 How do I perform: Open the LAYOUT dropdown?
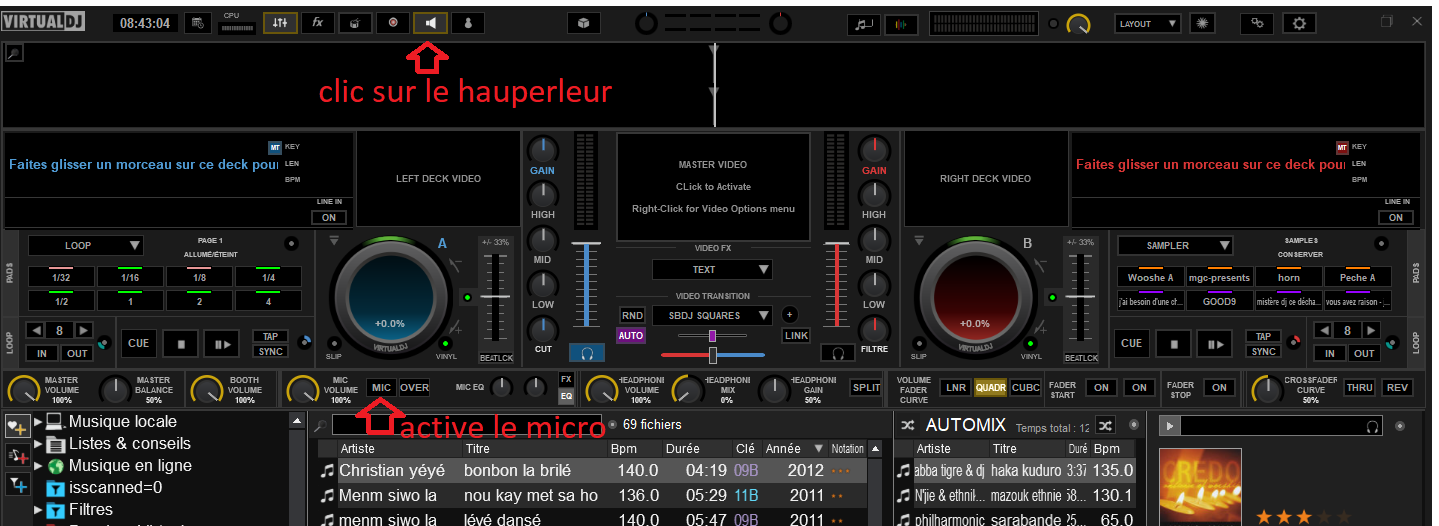coord(1147,23)
